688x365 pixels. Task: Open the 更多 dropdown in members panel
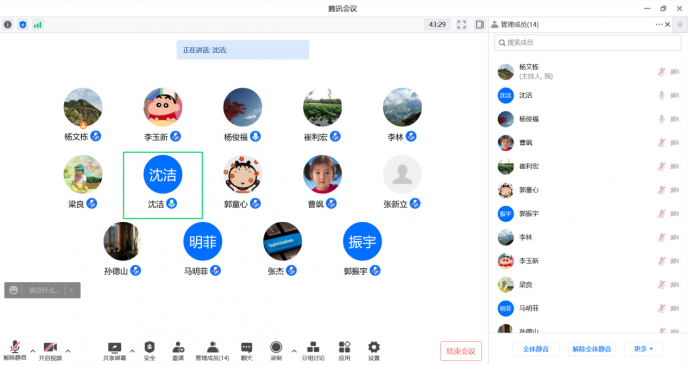coord(644,349)
